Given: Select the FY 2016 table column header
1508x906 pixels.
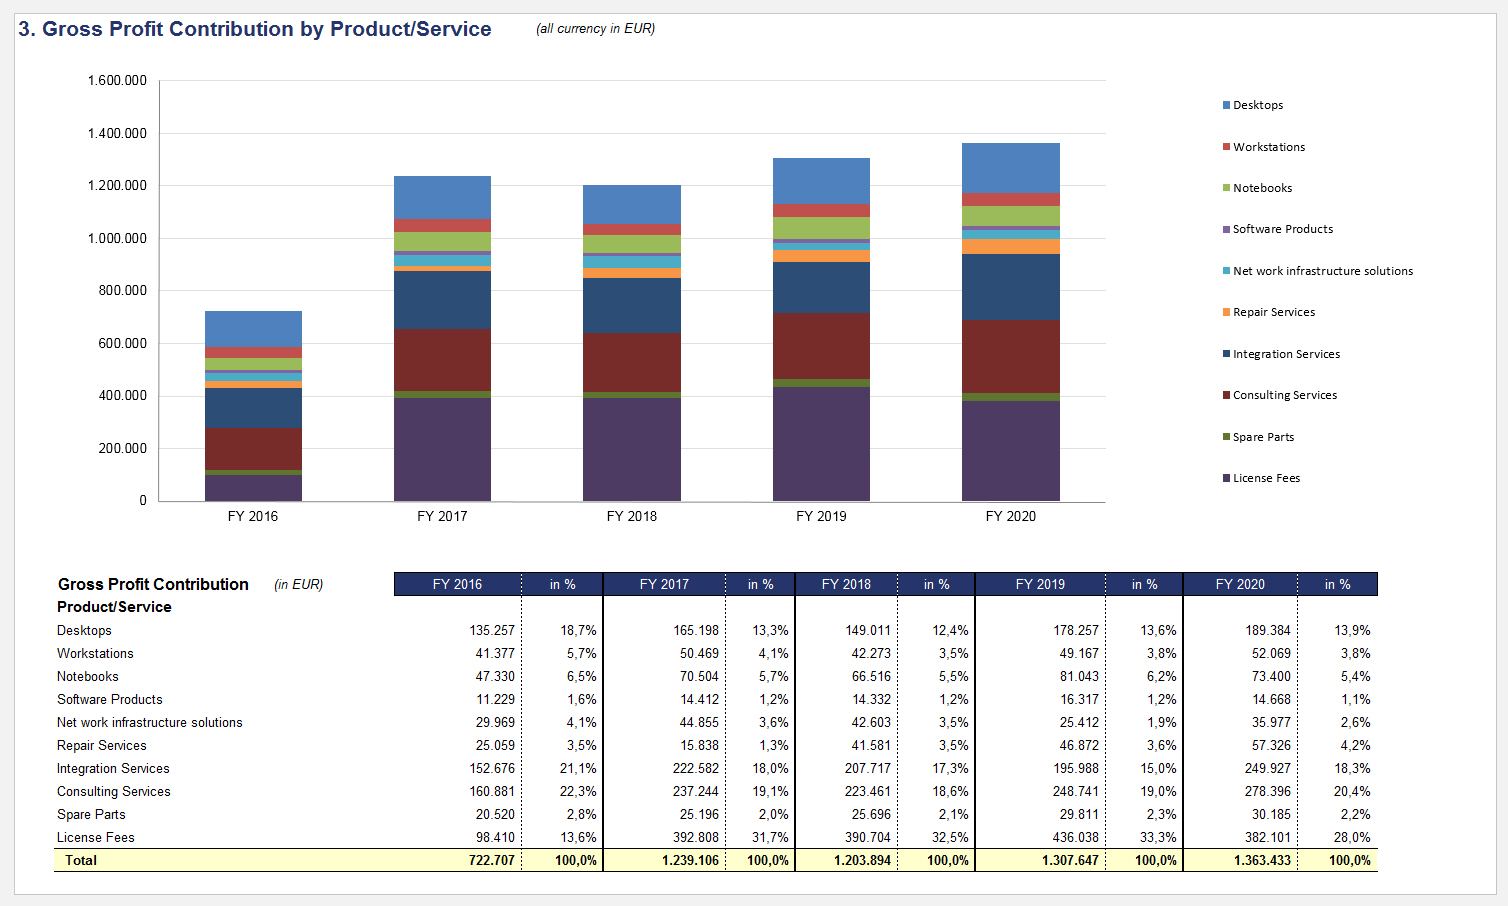Looking at the screenshot, I should click(x=457, y=584).
